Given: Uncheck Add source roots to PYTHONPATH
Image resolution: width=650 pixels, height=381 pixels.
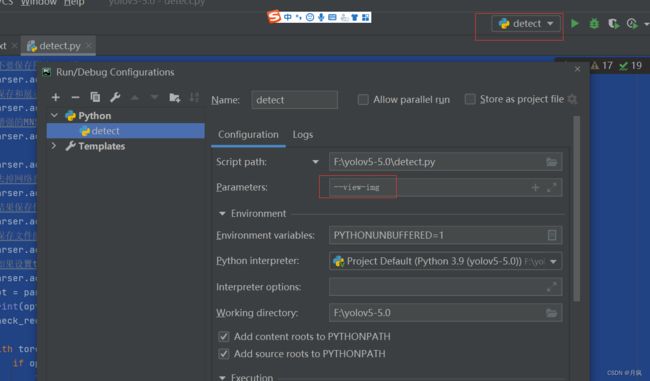Looking at the screenshot, I should tap(223, 354).
